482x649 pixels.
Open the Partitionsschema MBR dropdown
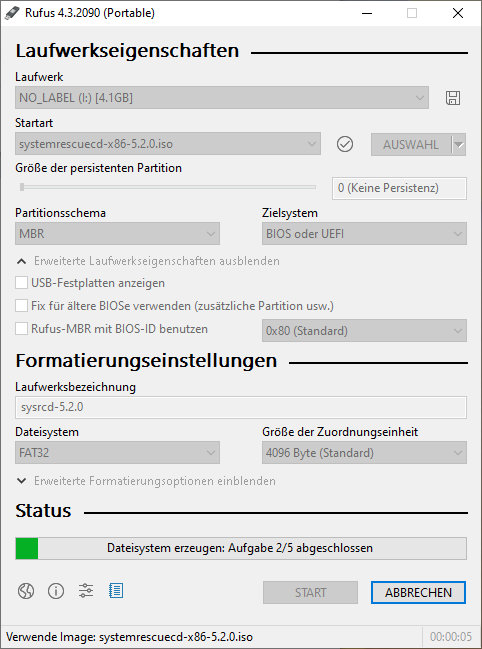[x=118, y=233]
